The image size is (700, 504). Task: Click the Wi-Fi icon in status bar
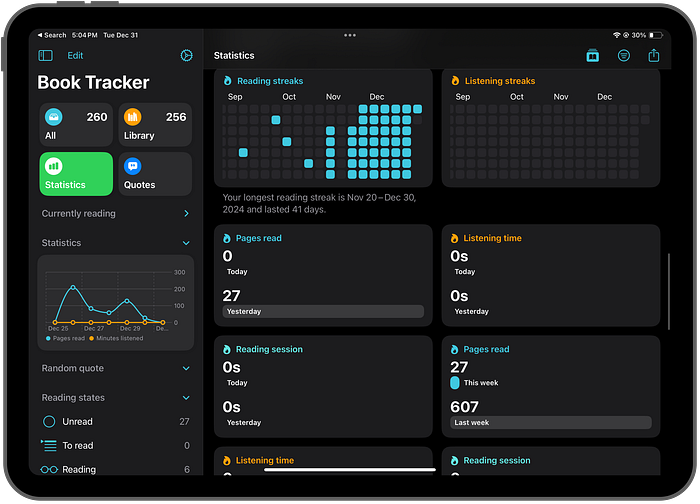point(617,35)
